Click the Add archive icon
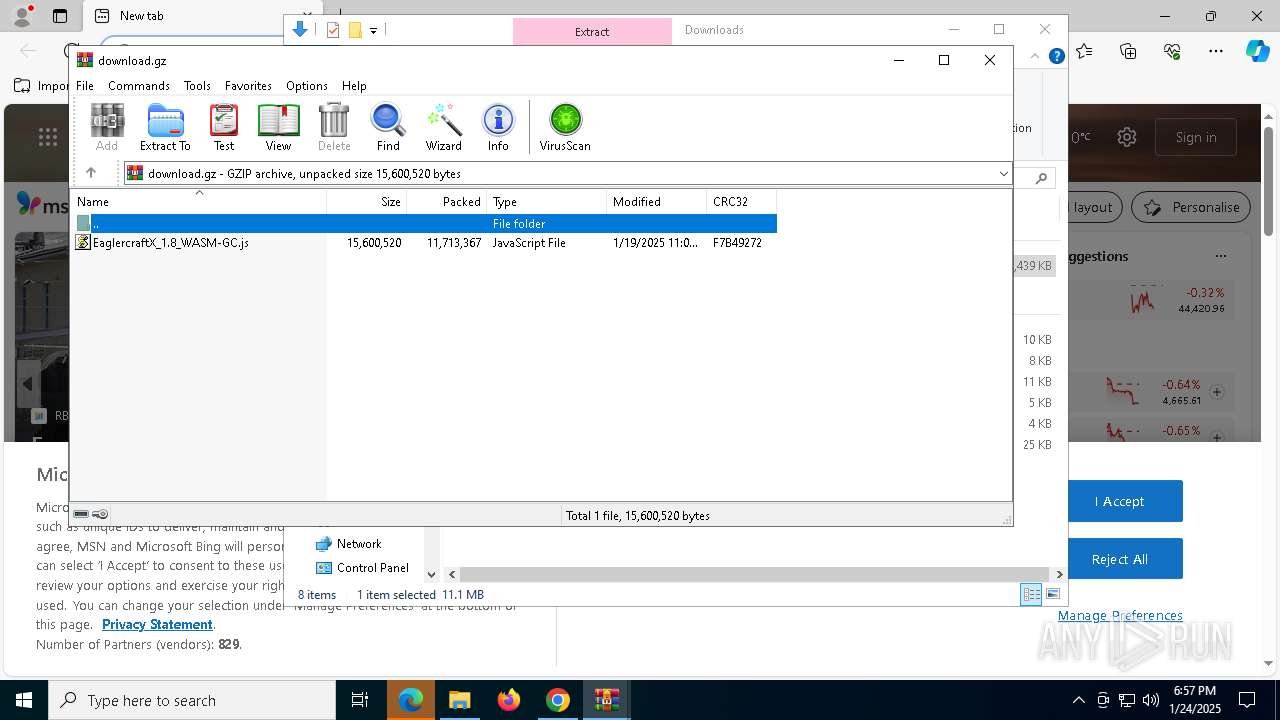1280x720 pixels. click(x=107, y=127)
